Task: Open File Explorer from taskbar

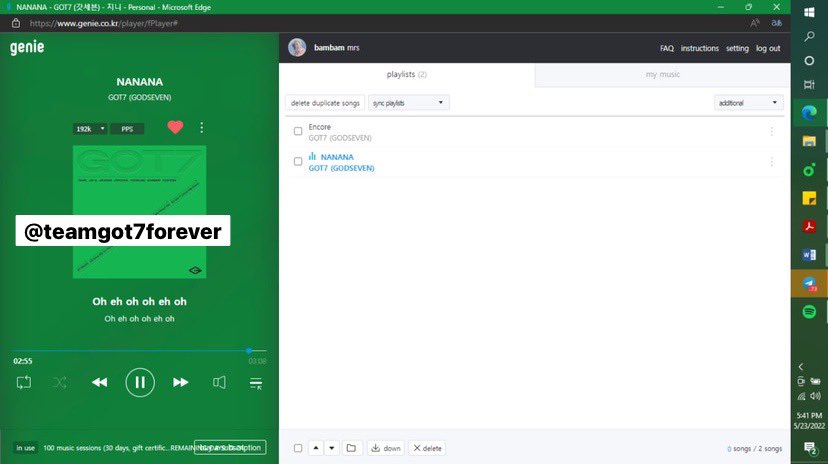Action: coord(809,141)
